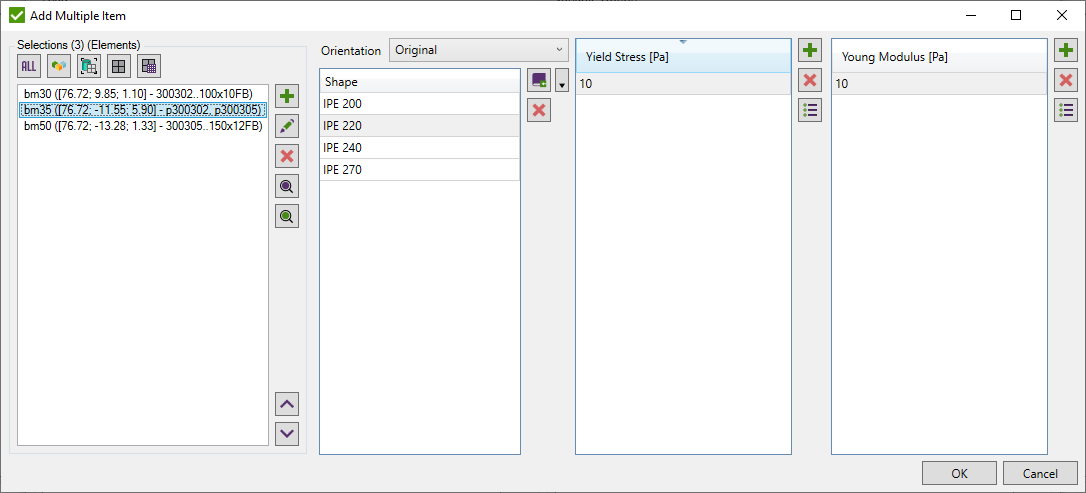Screen dimensions: 1086x493
Task: Click the green magnifier zoom icon
Action: tap(288, 216)
